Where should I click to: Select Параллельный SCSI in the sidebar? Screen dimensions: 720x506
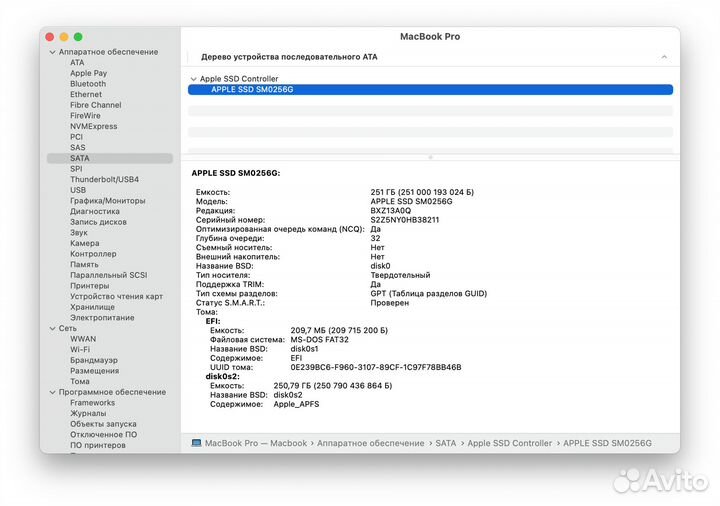(108, 275)
